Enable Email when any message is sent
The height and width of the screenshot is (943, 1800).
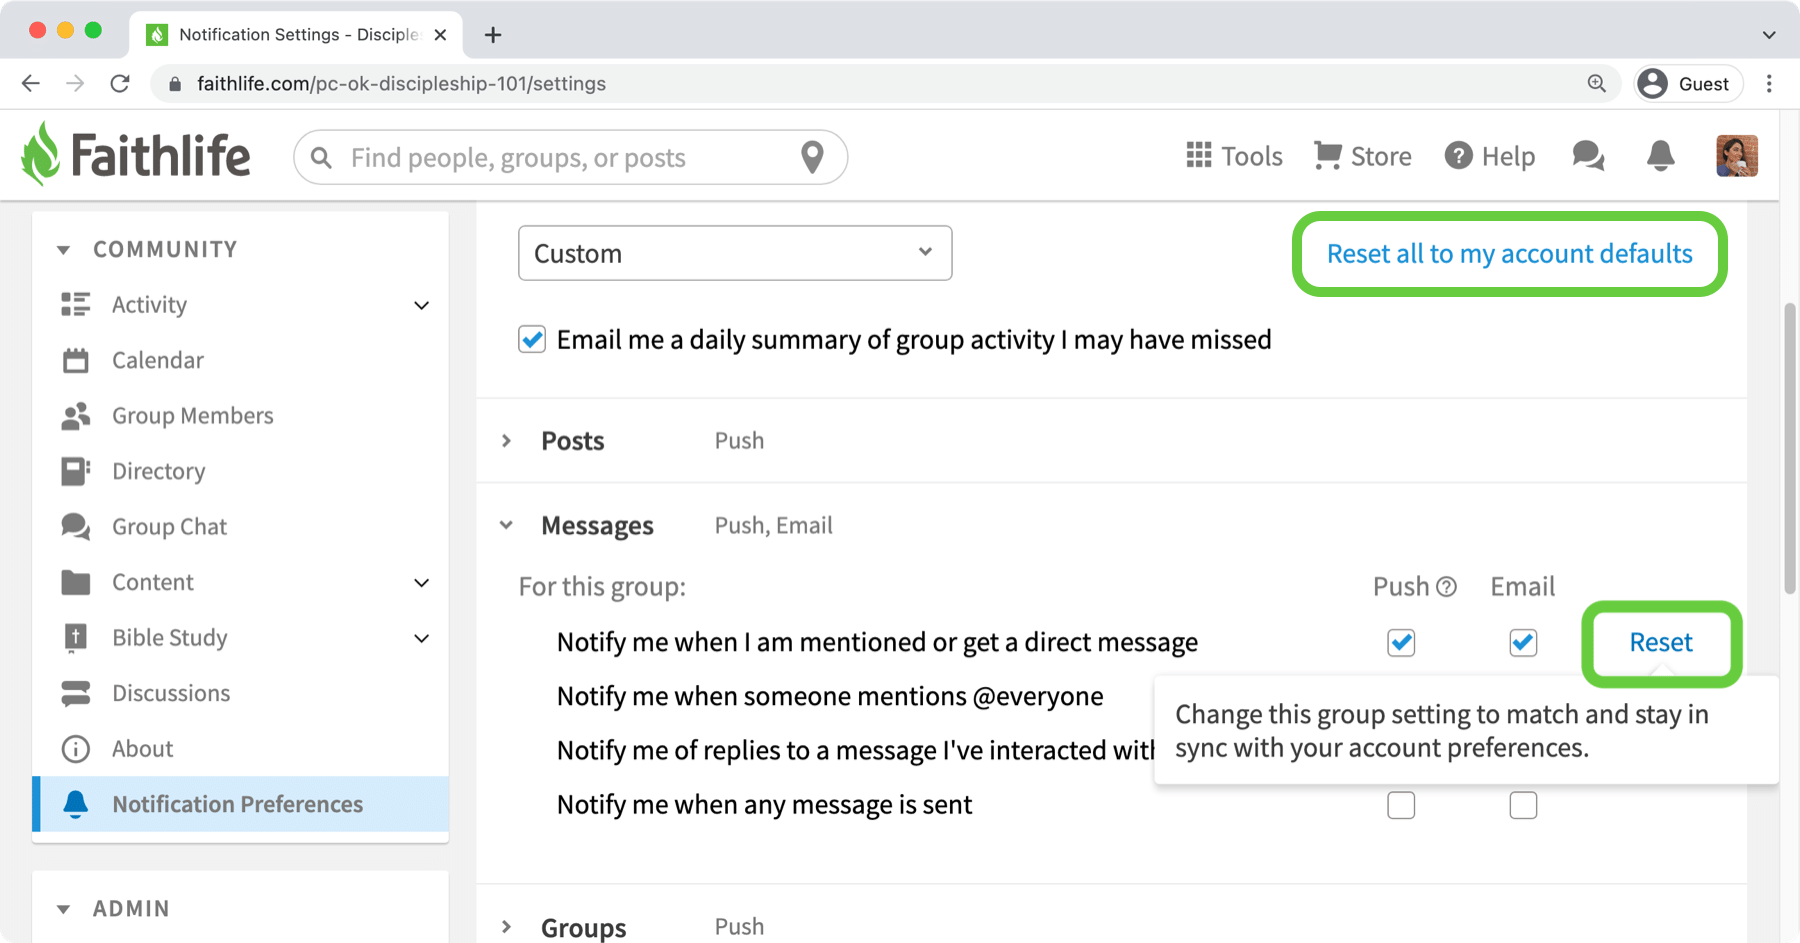[1523, 805]
